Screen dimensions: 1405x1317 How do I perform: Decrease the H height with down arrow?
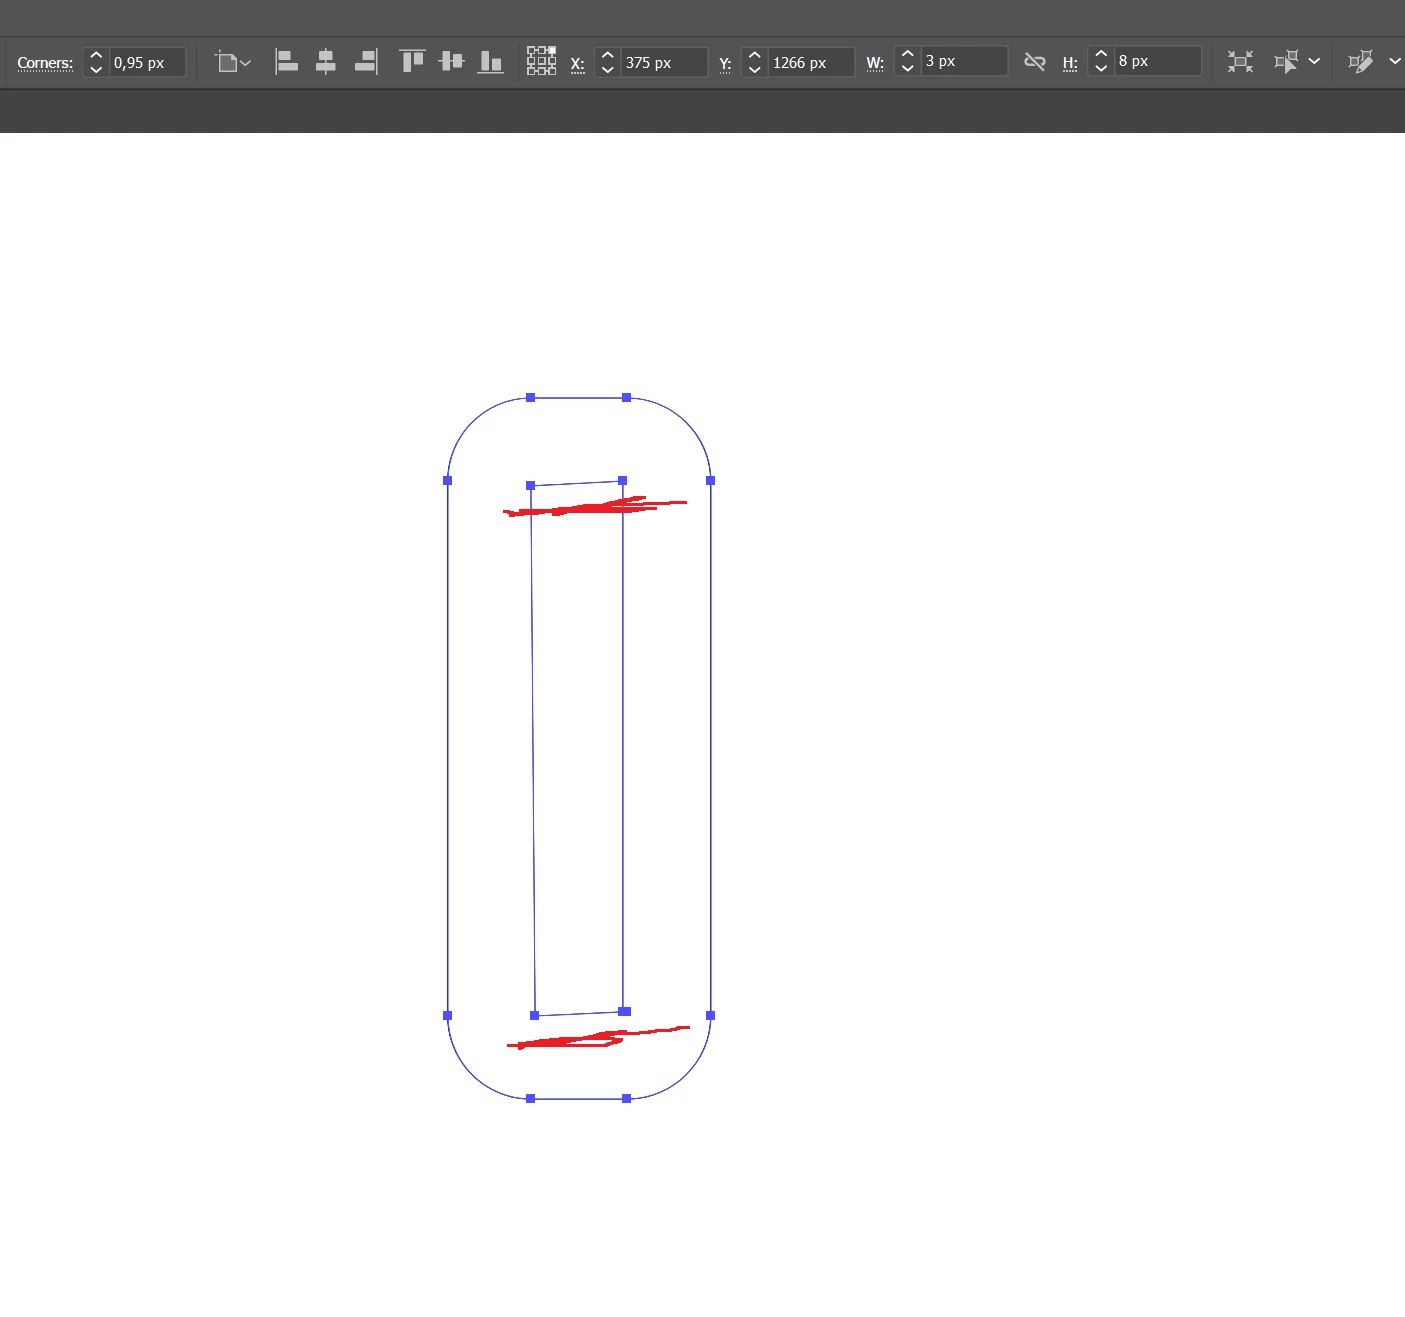1100,68
